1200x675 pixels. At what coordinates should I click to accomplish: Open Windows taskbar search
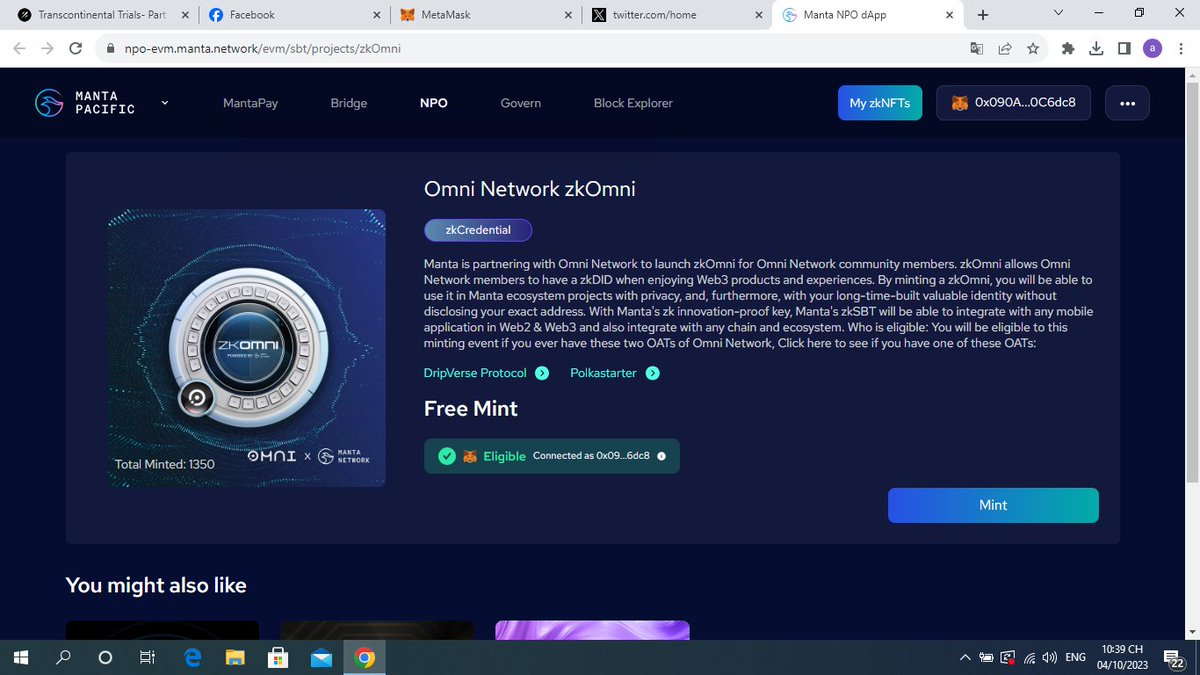click(63, 658)
